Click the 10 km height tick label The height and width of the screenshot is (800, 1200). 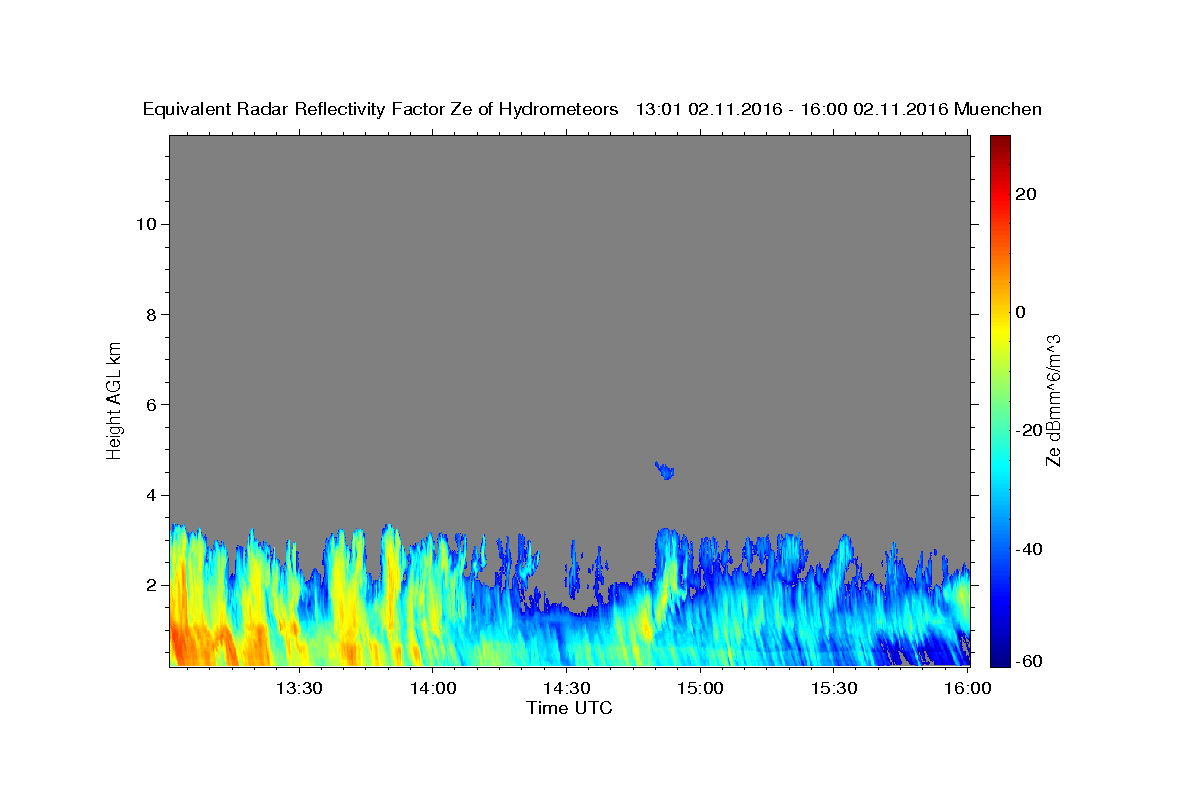[146, 224]
